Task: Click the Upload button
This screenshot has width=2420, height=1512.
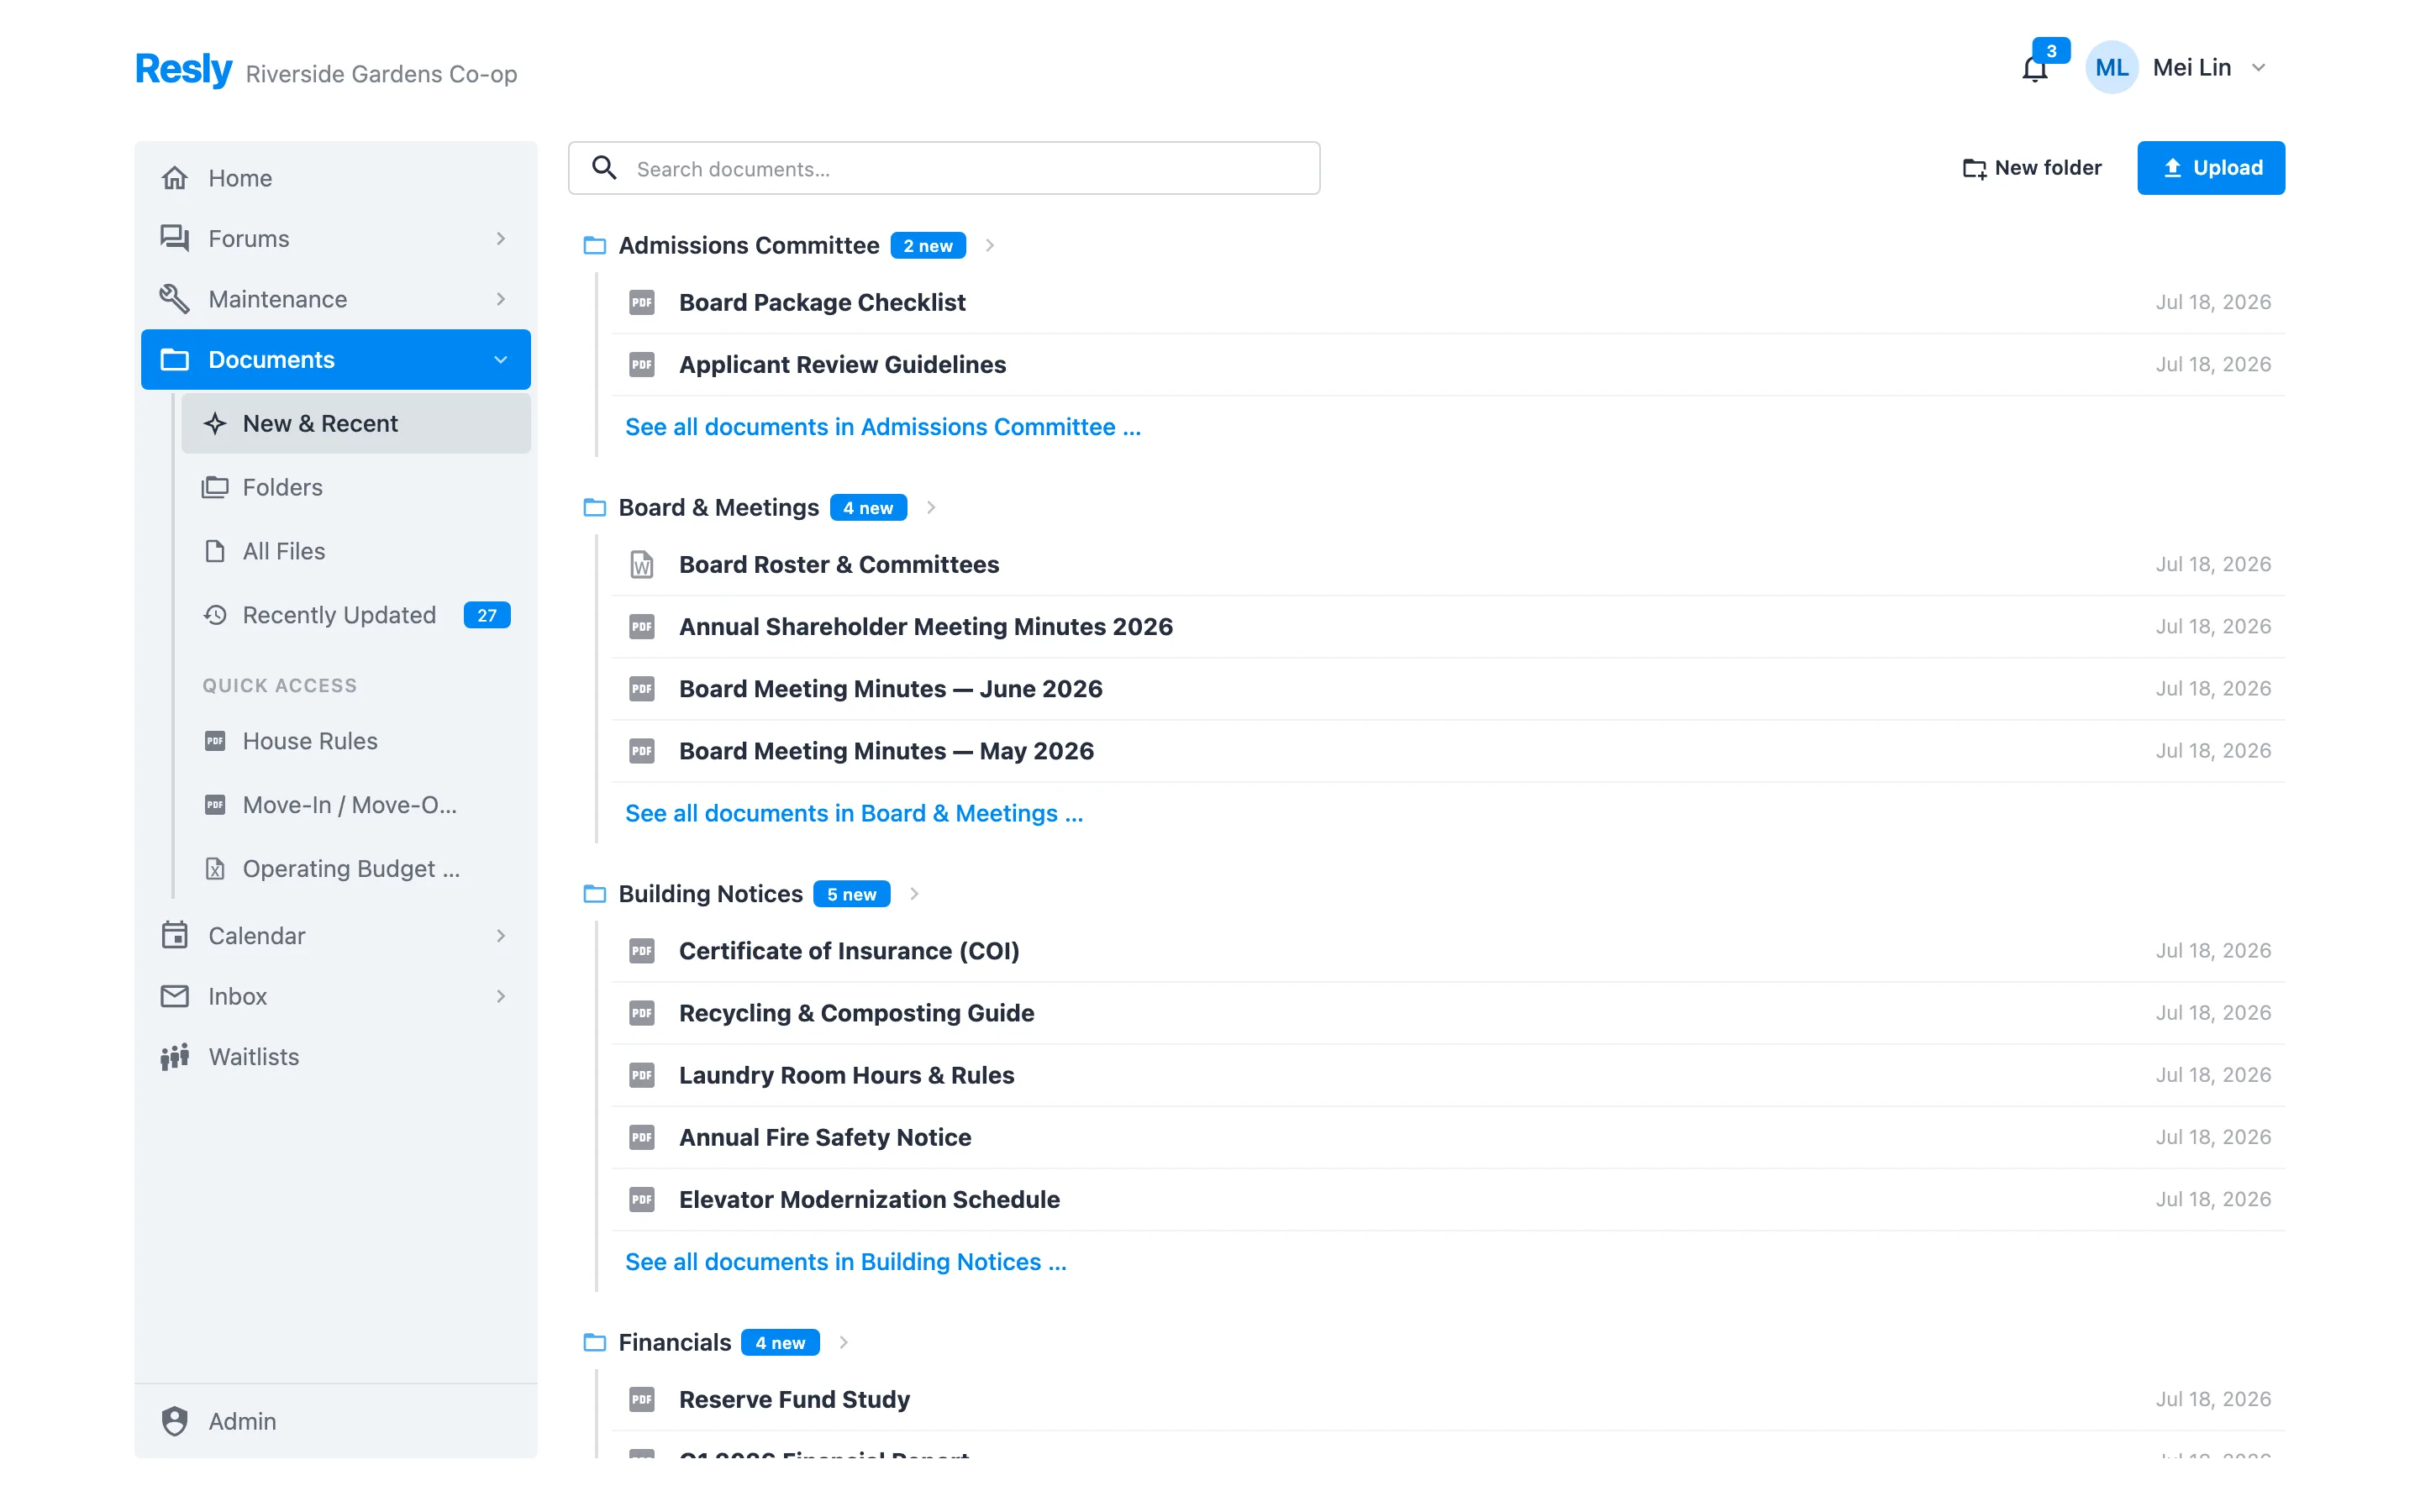Action: (x=2211, y=168)
